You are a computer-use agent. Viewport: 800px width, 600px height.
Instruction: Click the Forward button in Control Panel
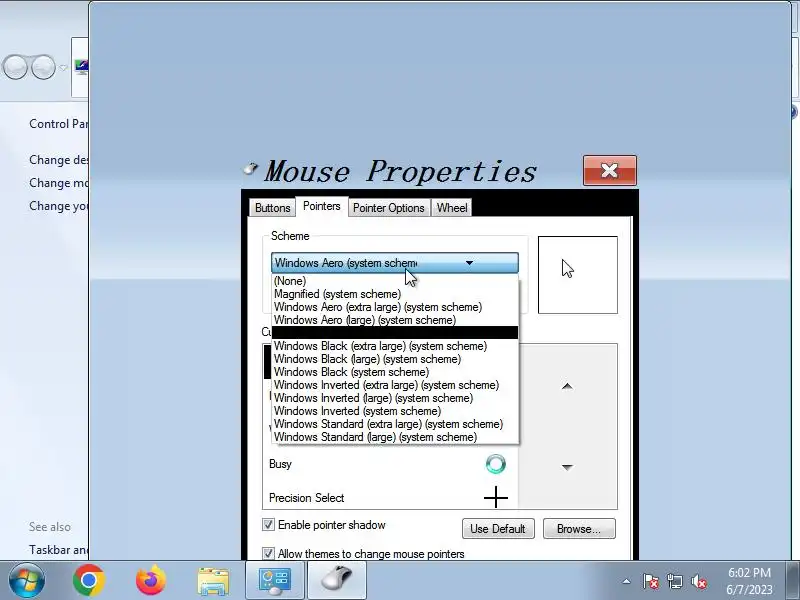coord(43,67)
